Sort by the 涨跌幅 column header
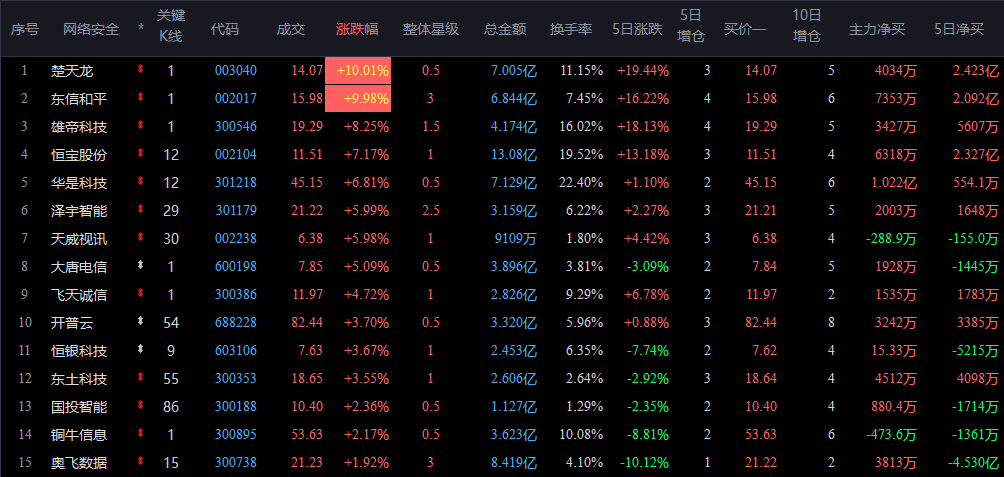Screen dimensions: 1004x477 (x=357, y=29)
